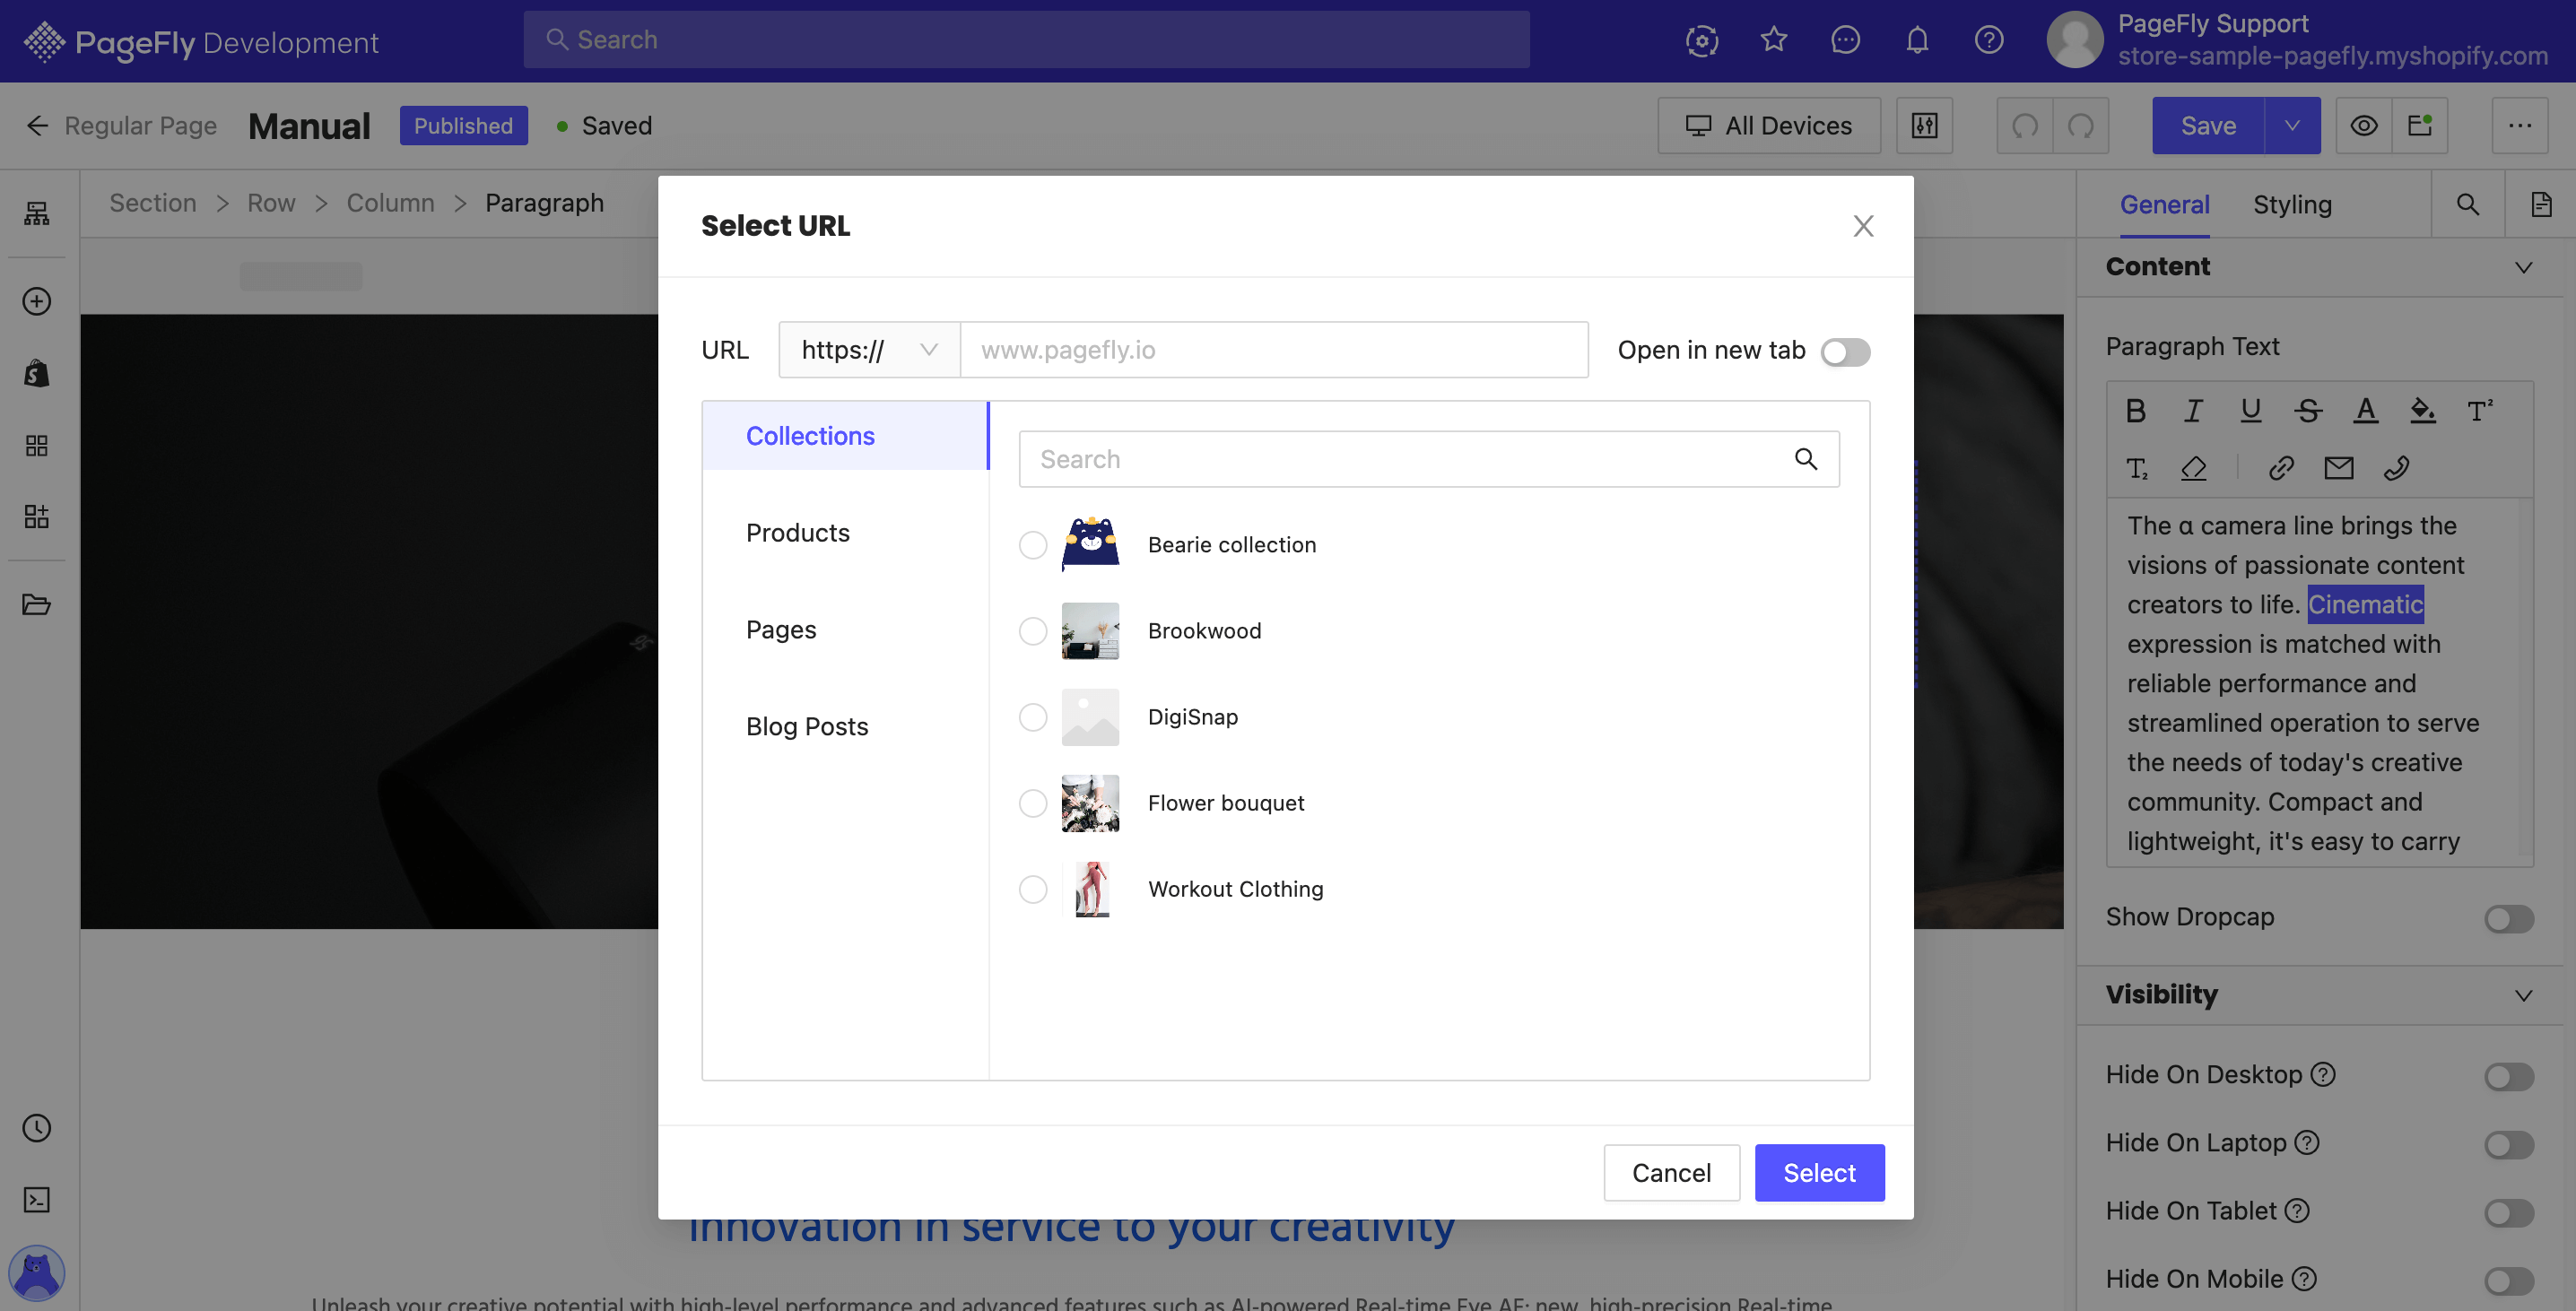Open the text color icon
The height and width of the screenshot is (1311, 2576).
coord(2365,410)
